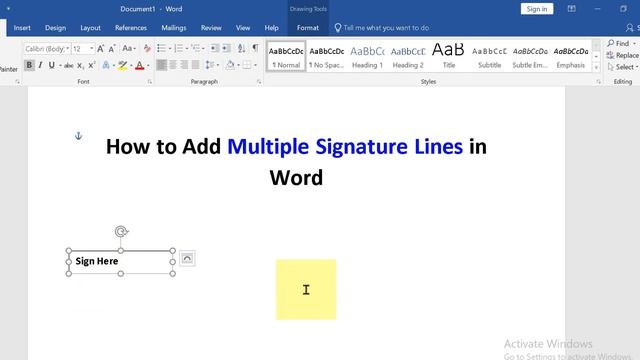Toggle Underline formatting

[x=51, y=65]
